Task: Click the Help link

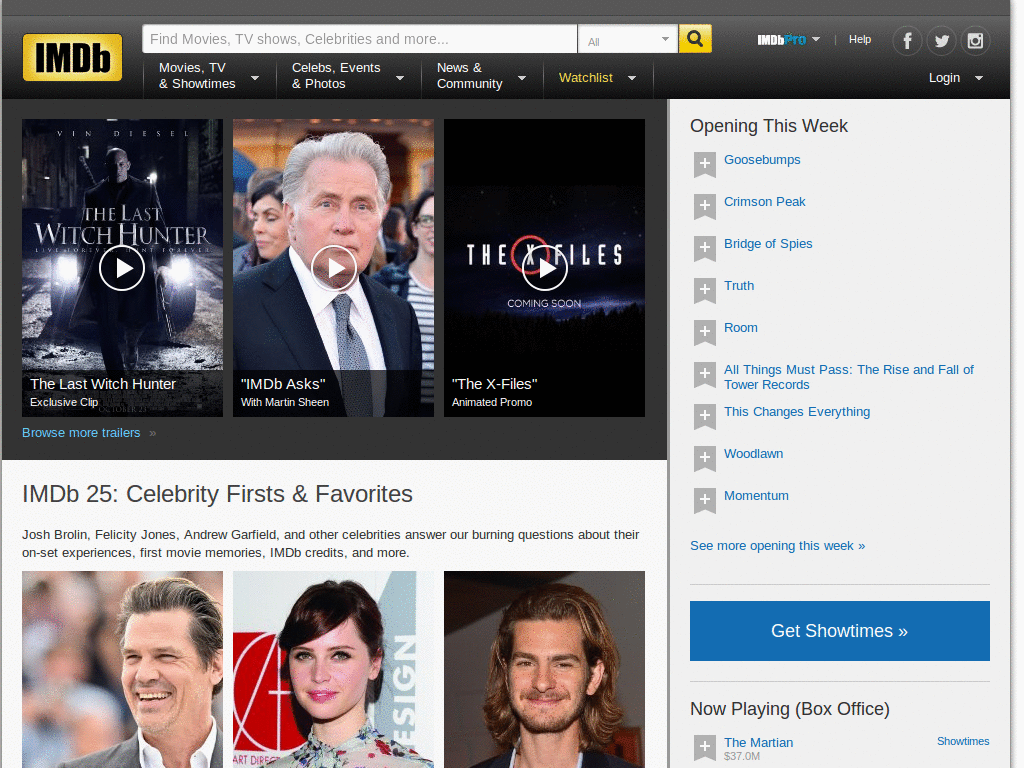Action: coord(859,39)
